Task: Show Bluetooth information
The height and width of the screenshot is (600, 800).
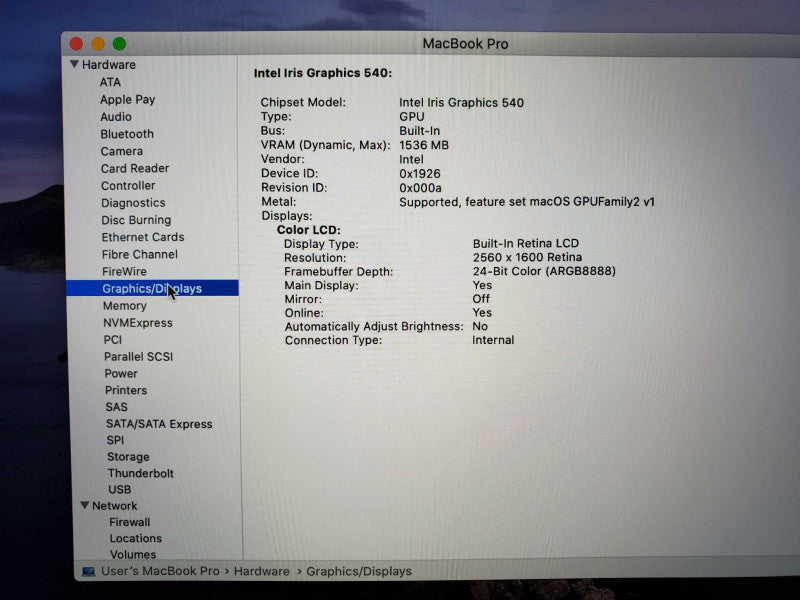Action: (x=127, y=134)
